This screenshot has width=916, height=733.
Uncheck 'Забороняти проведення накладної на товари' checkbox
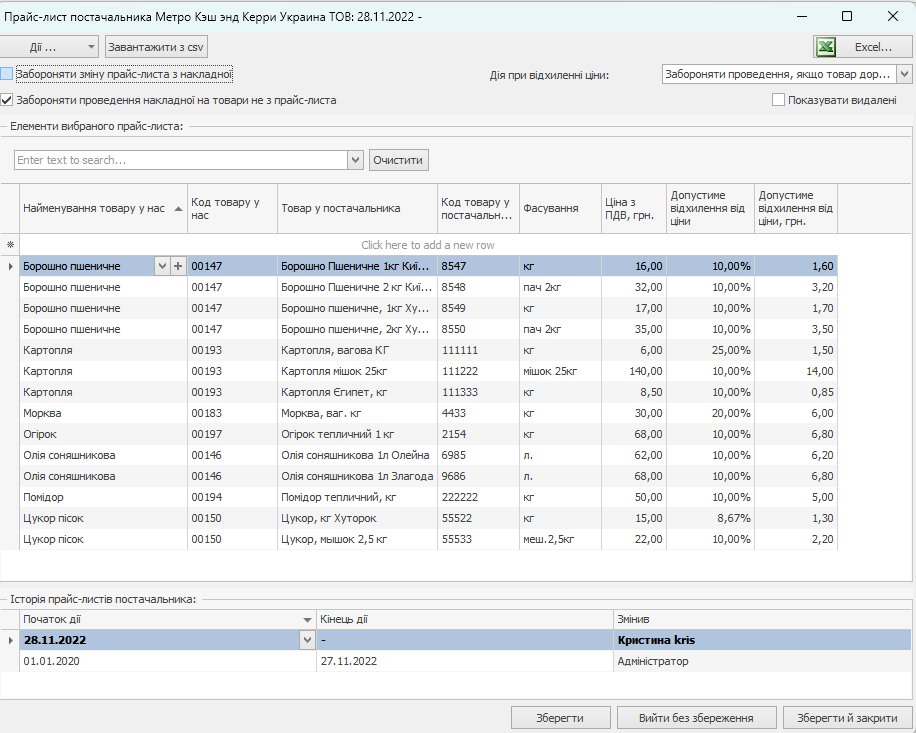7,100
